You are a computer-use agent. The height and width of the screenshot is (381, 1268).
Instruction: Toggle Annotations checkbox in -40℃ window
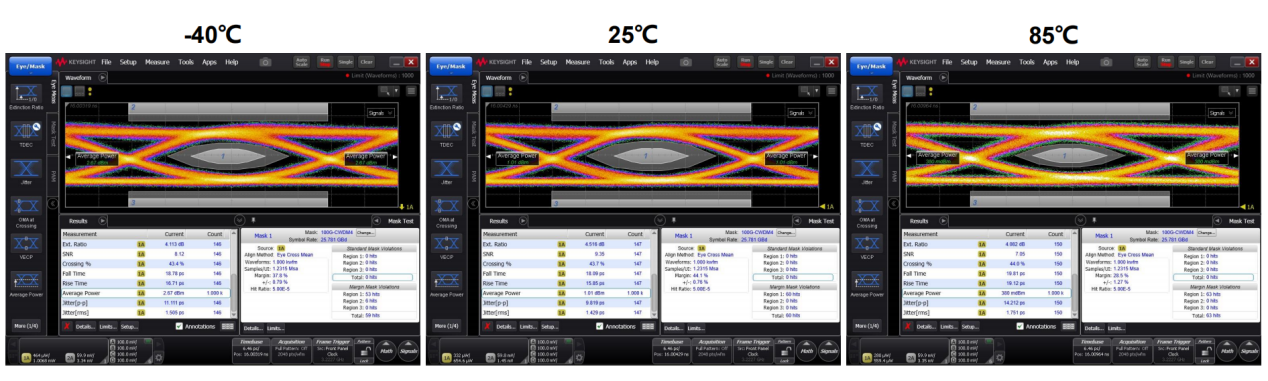click(179, 326)
